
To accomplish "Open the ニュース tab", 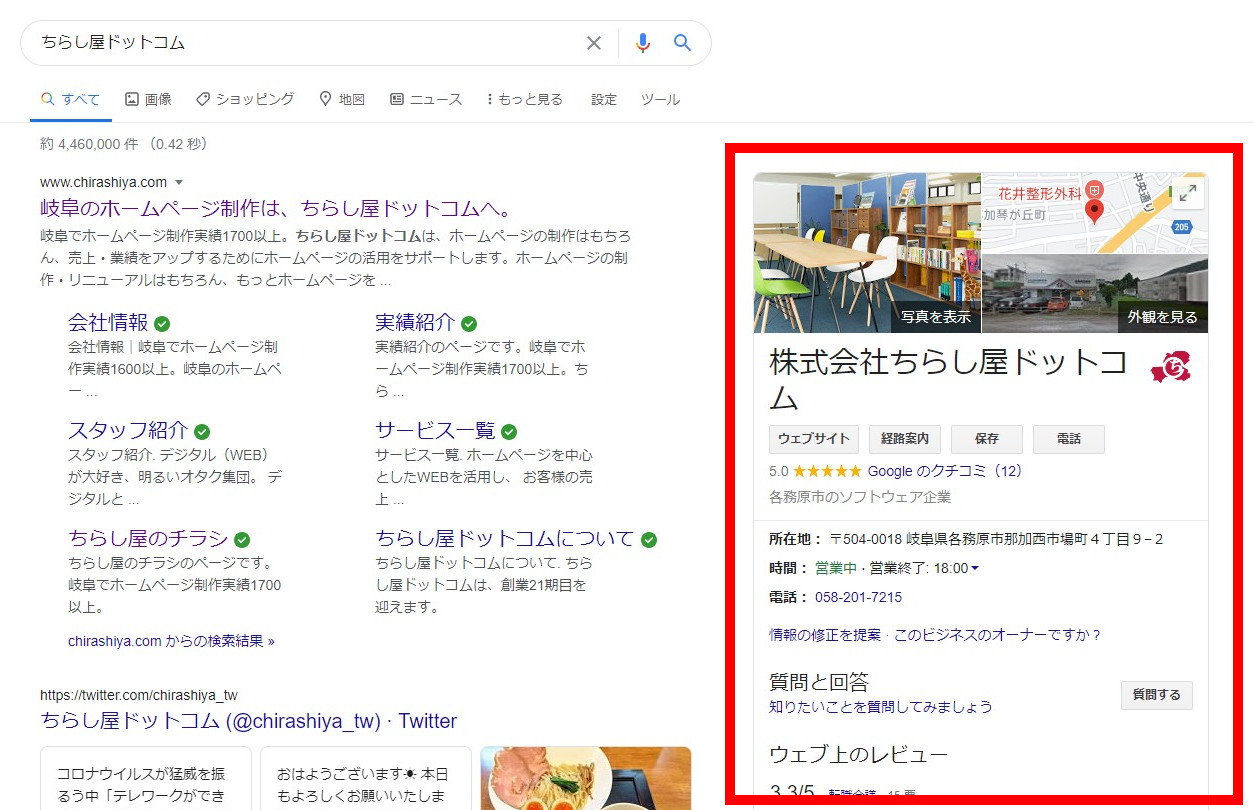I will pyautogui.click(x=426, y=99).
